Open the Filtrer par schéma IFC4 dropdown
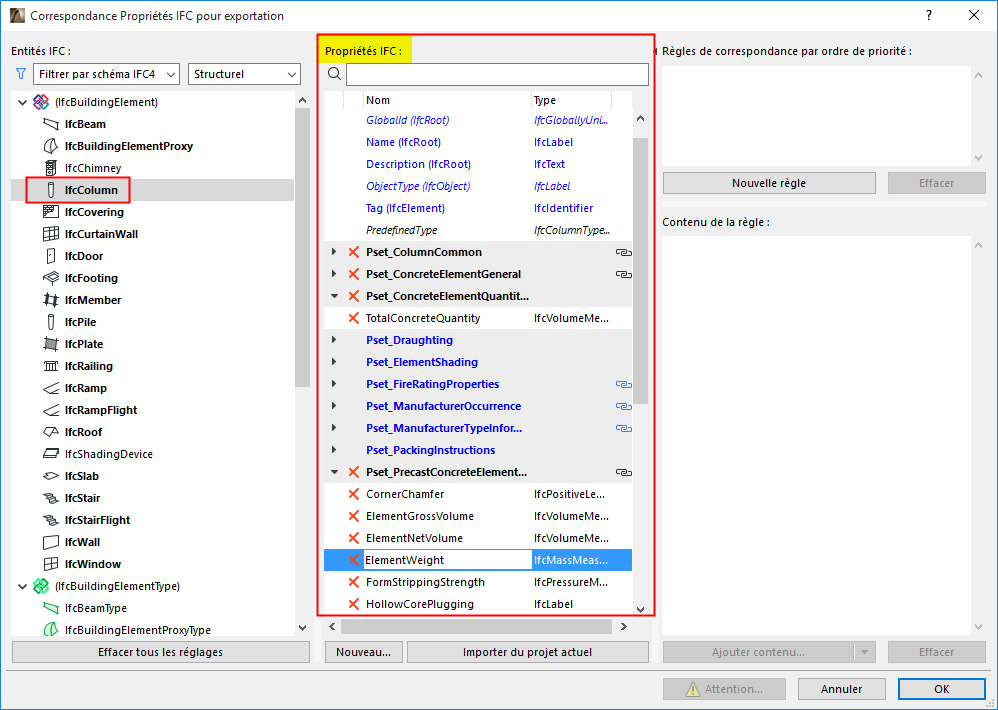Screen dimensions: 998x710 point(106,74)
